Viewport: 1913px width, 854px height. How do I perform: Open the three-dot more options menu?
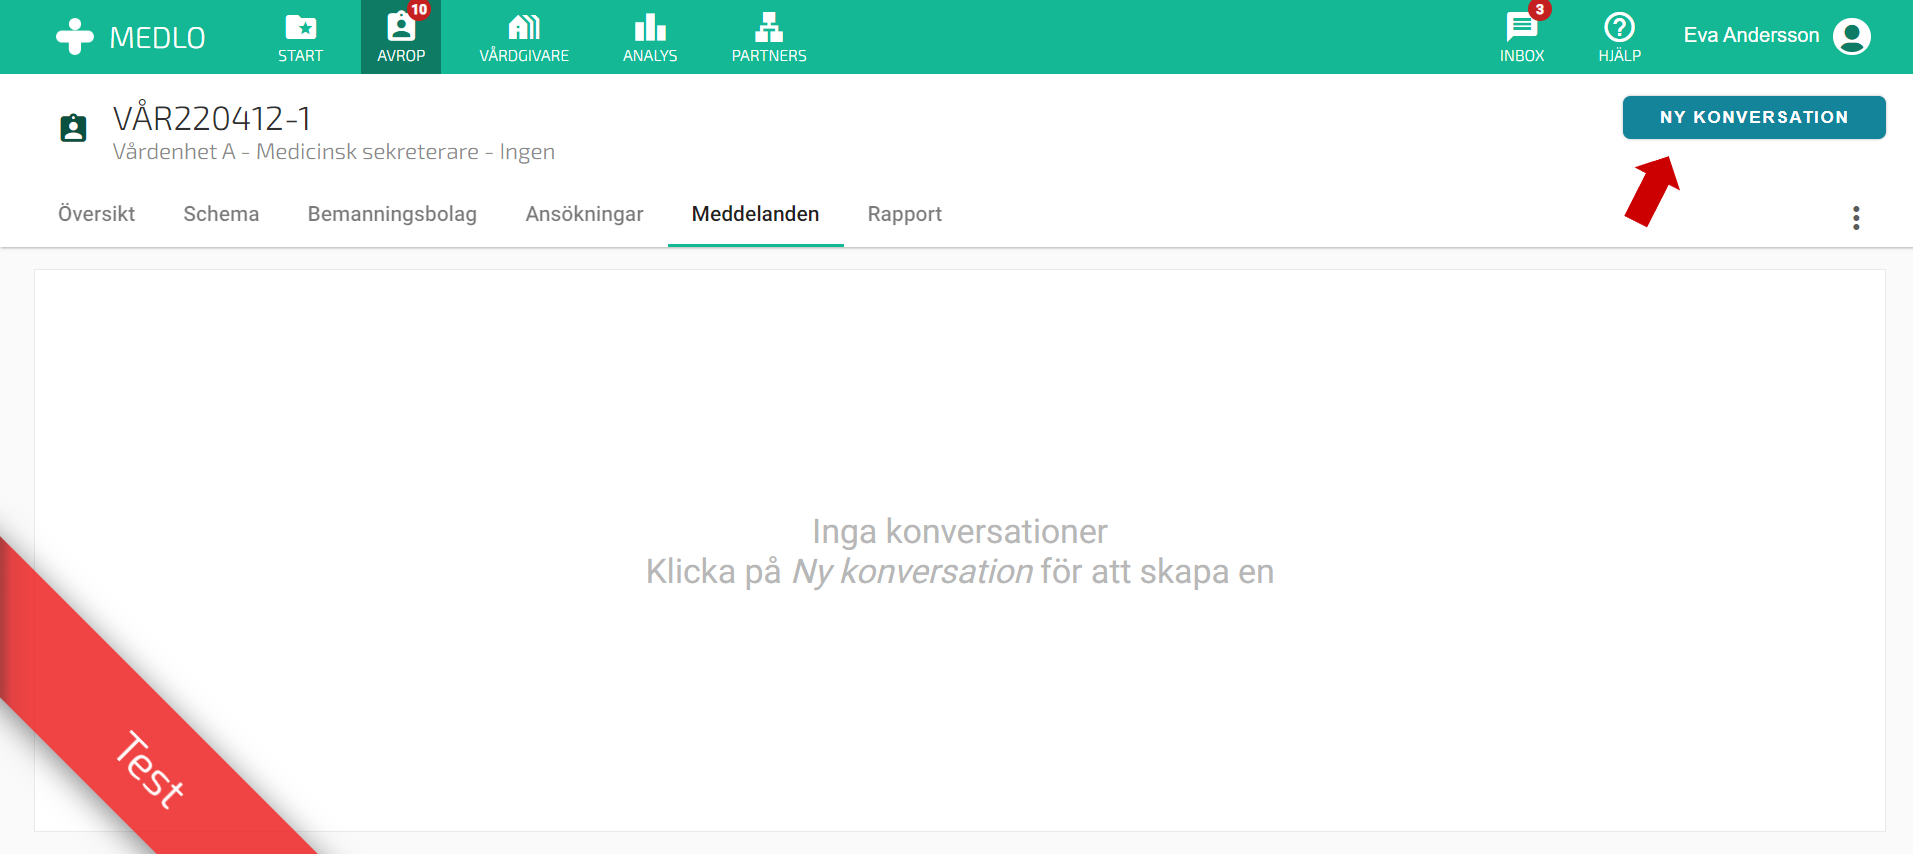1856,218
